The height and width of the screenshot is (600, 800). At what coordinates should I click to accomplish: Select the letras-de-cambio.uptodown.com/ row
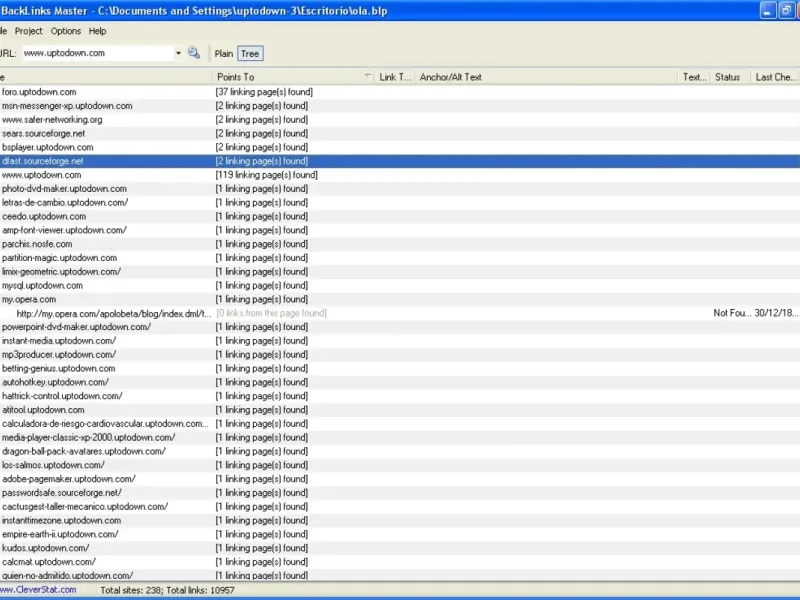[x=400, y=203]
